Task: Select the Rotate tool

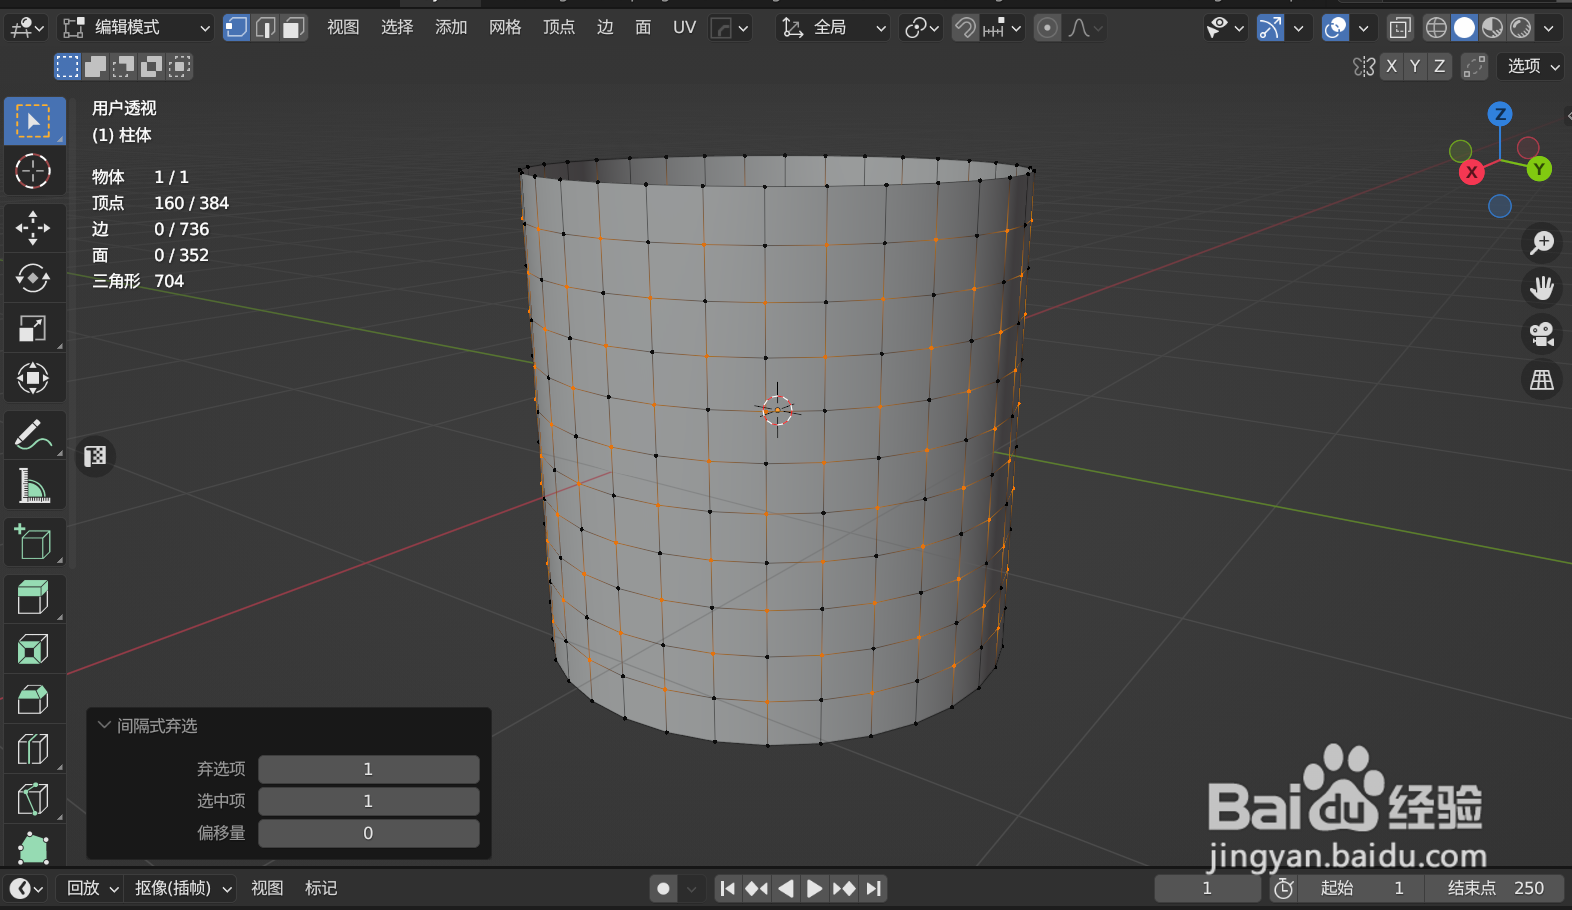Action: click(34, 278)
